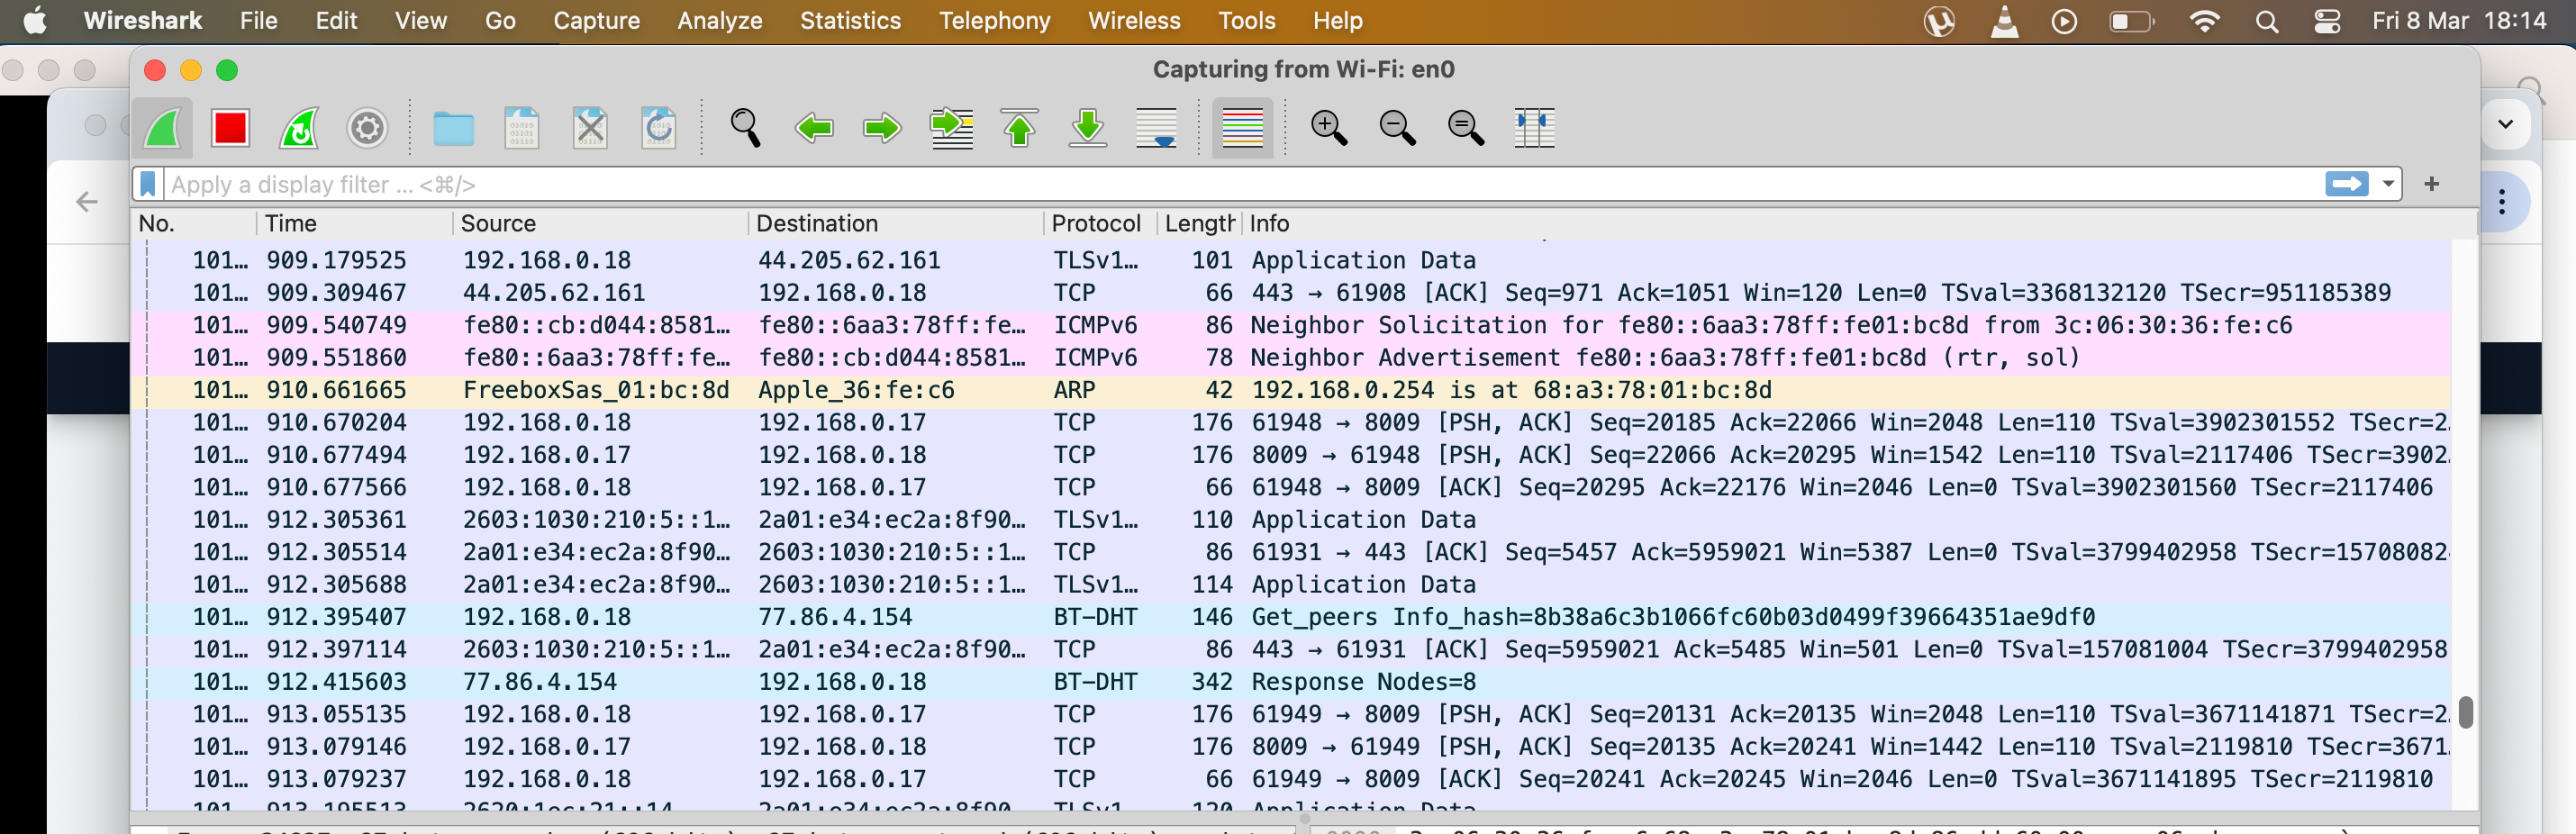The width and height of the screenshot is (2576, 834).
Task: Toggle packet colorization rules
Action: pos(1242,128)
